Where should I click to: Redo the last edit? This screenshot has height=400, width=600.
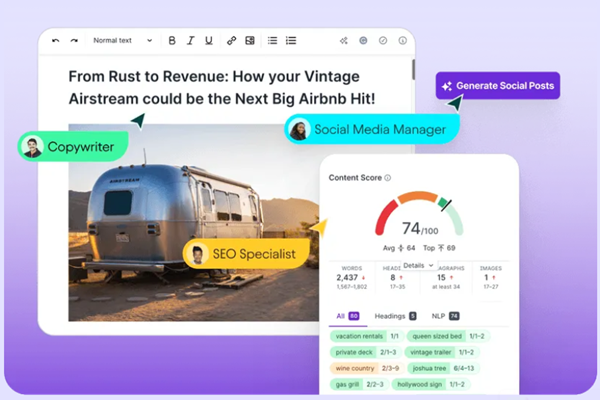(74, 41)
